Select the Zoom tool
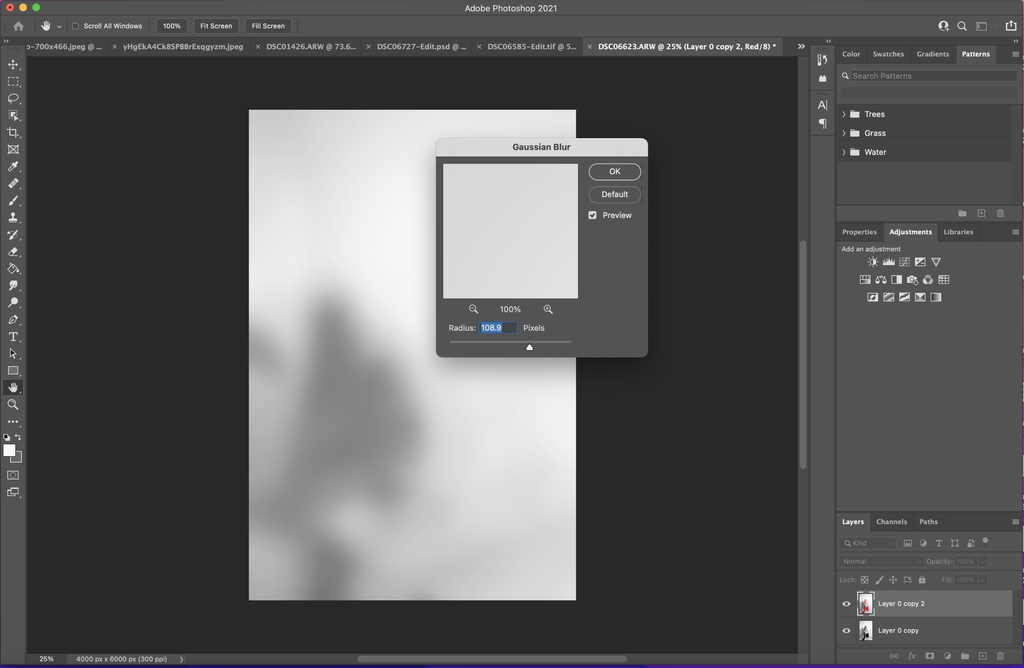1024x668 pixels. click(x=13, y=404)
